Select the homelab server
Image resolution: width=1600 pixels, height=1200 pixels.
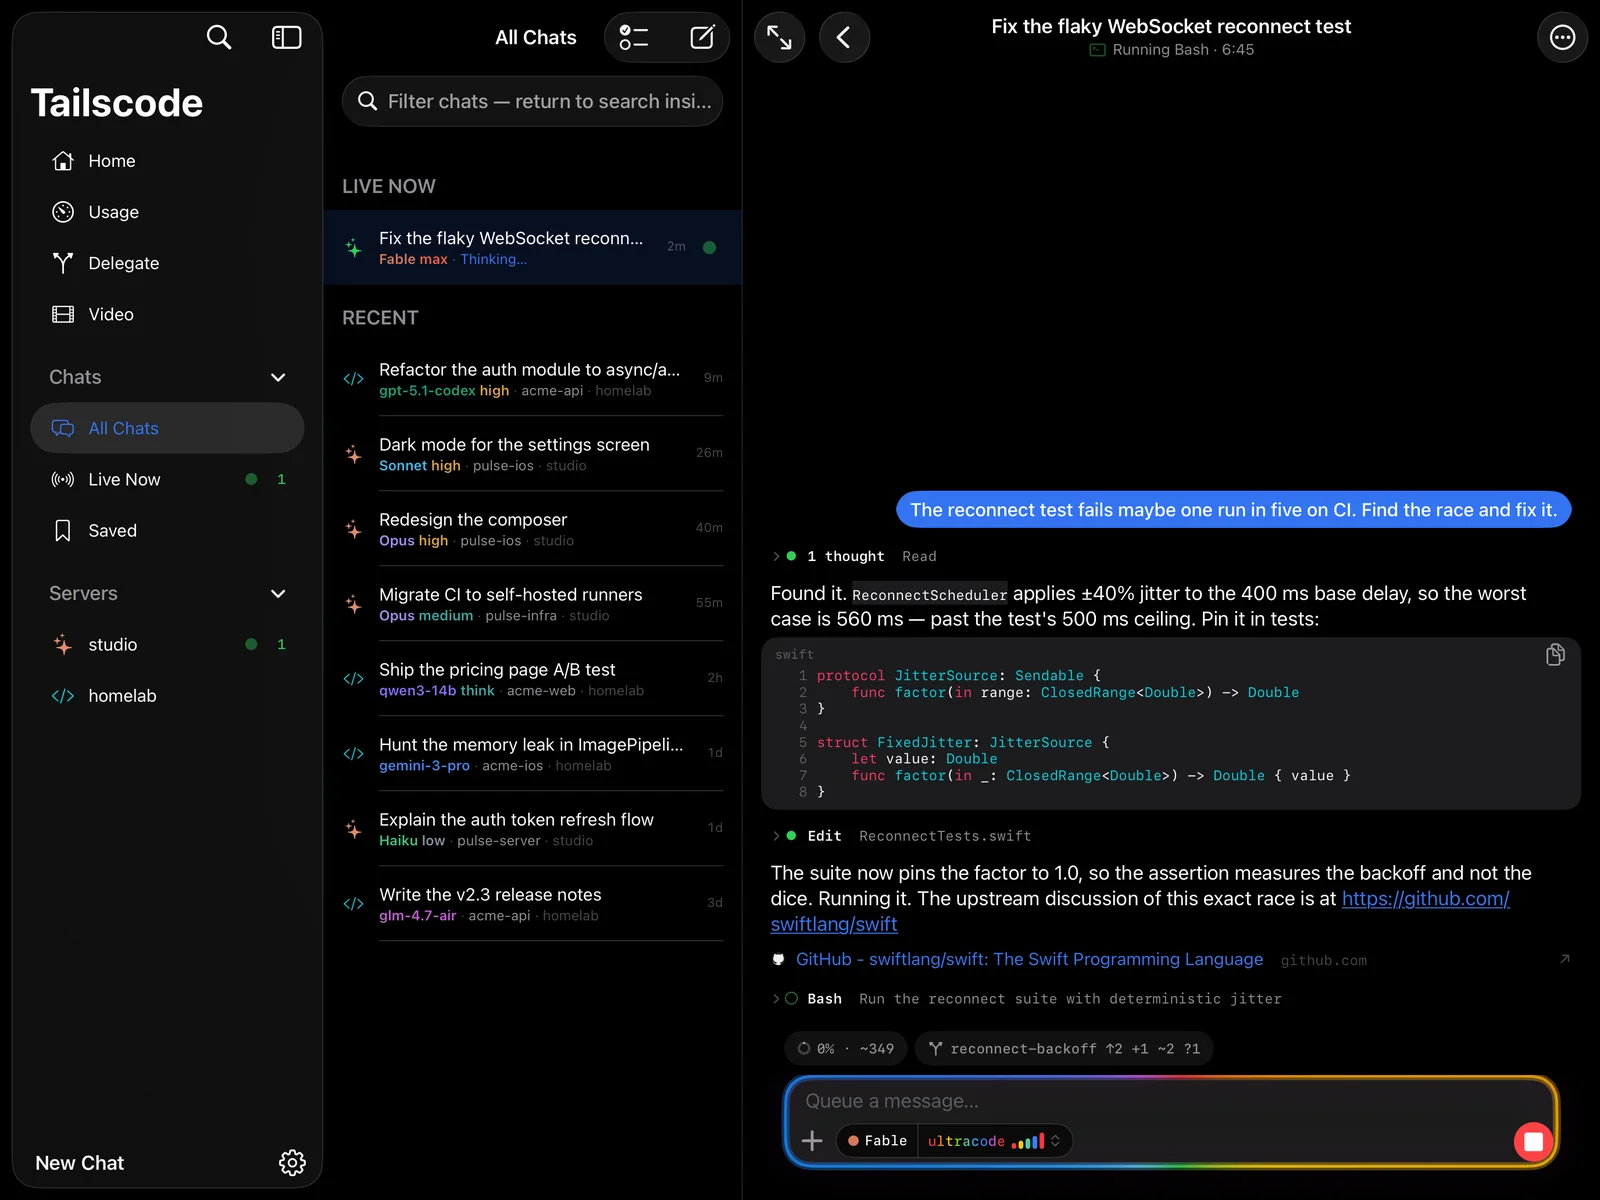(167, 696)
